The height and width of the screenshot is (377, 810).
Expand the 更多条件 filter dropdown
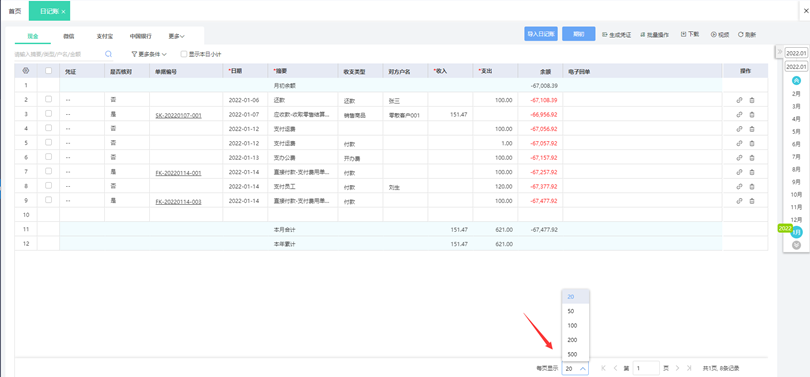[x=149, y=54]
